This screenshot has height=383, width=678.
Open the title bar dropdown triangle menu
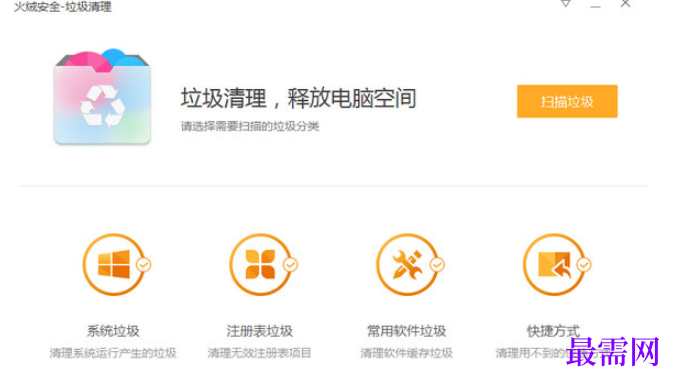(x=565, y=4)
